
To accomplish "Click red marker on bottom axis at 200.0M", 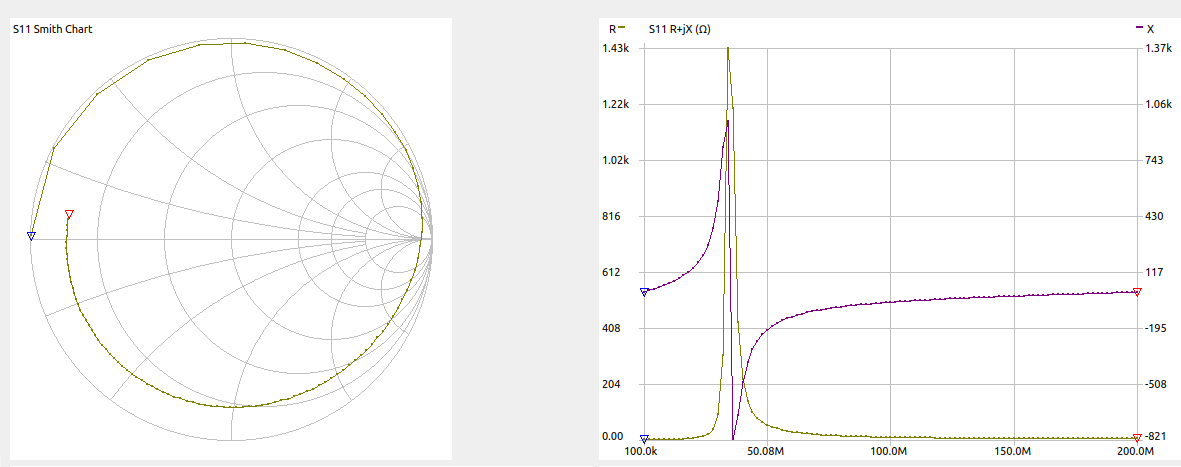I will (x=1138, y=438).
